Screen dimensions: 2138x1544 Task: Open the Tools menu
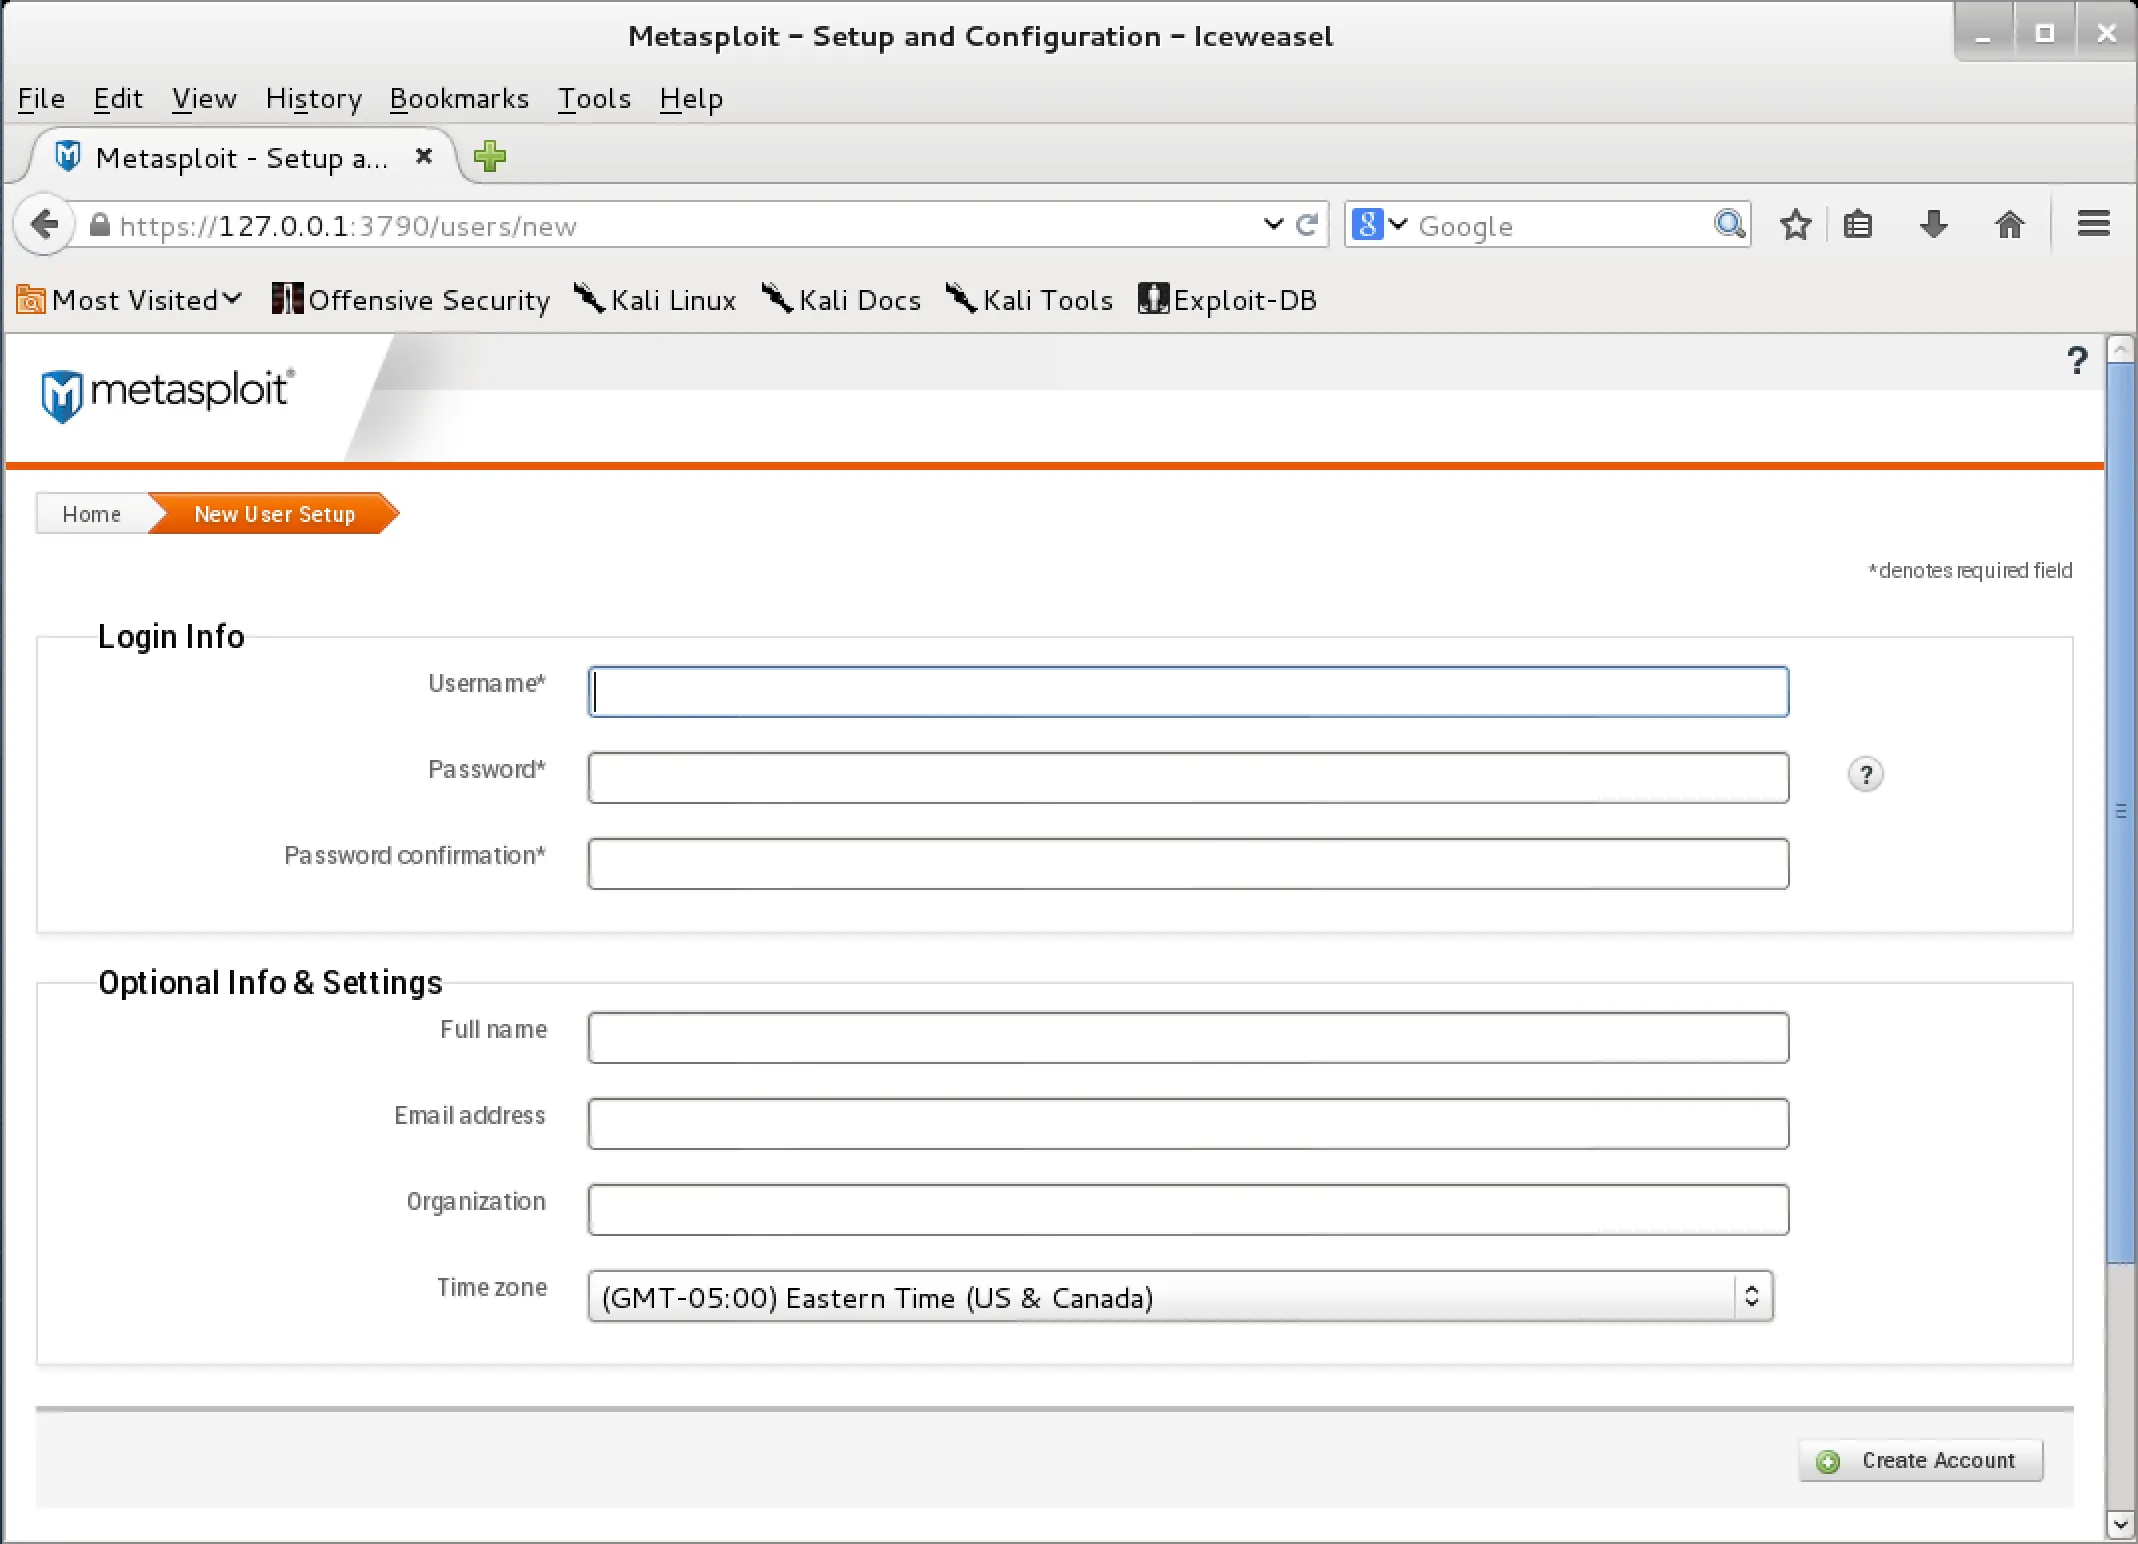[594, 99]
